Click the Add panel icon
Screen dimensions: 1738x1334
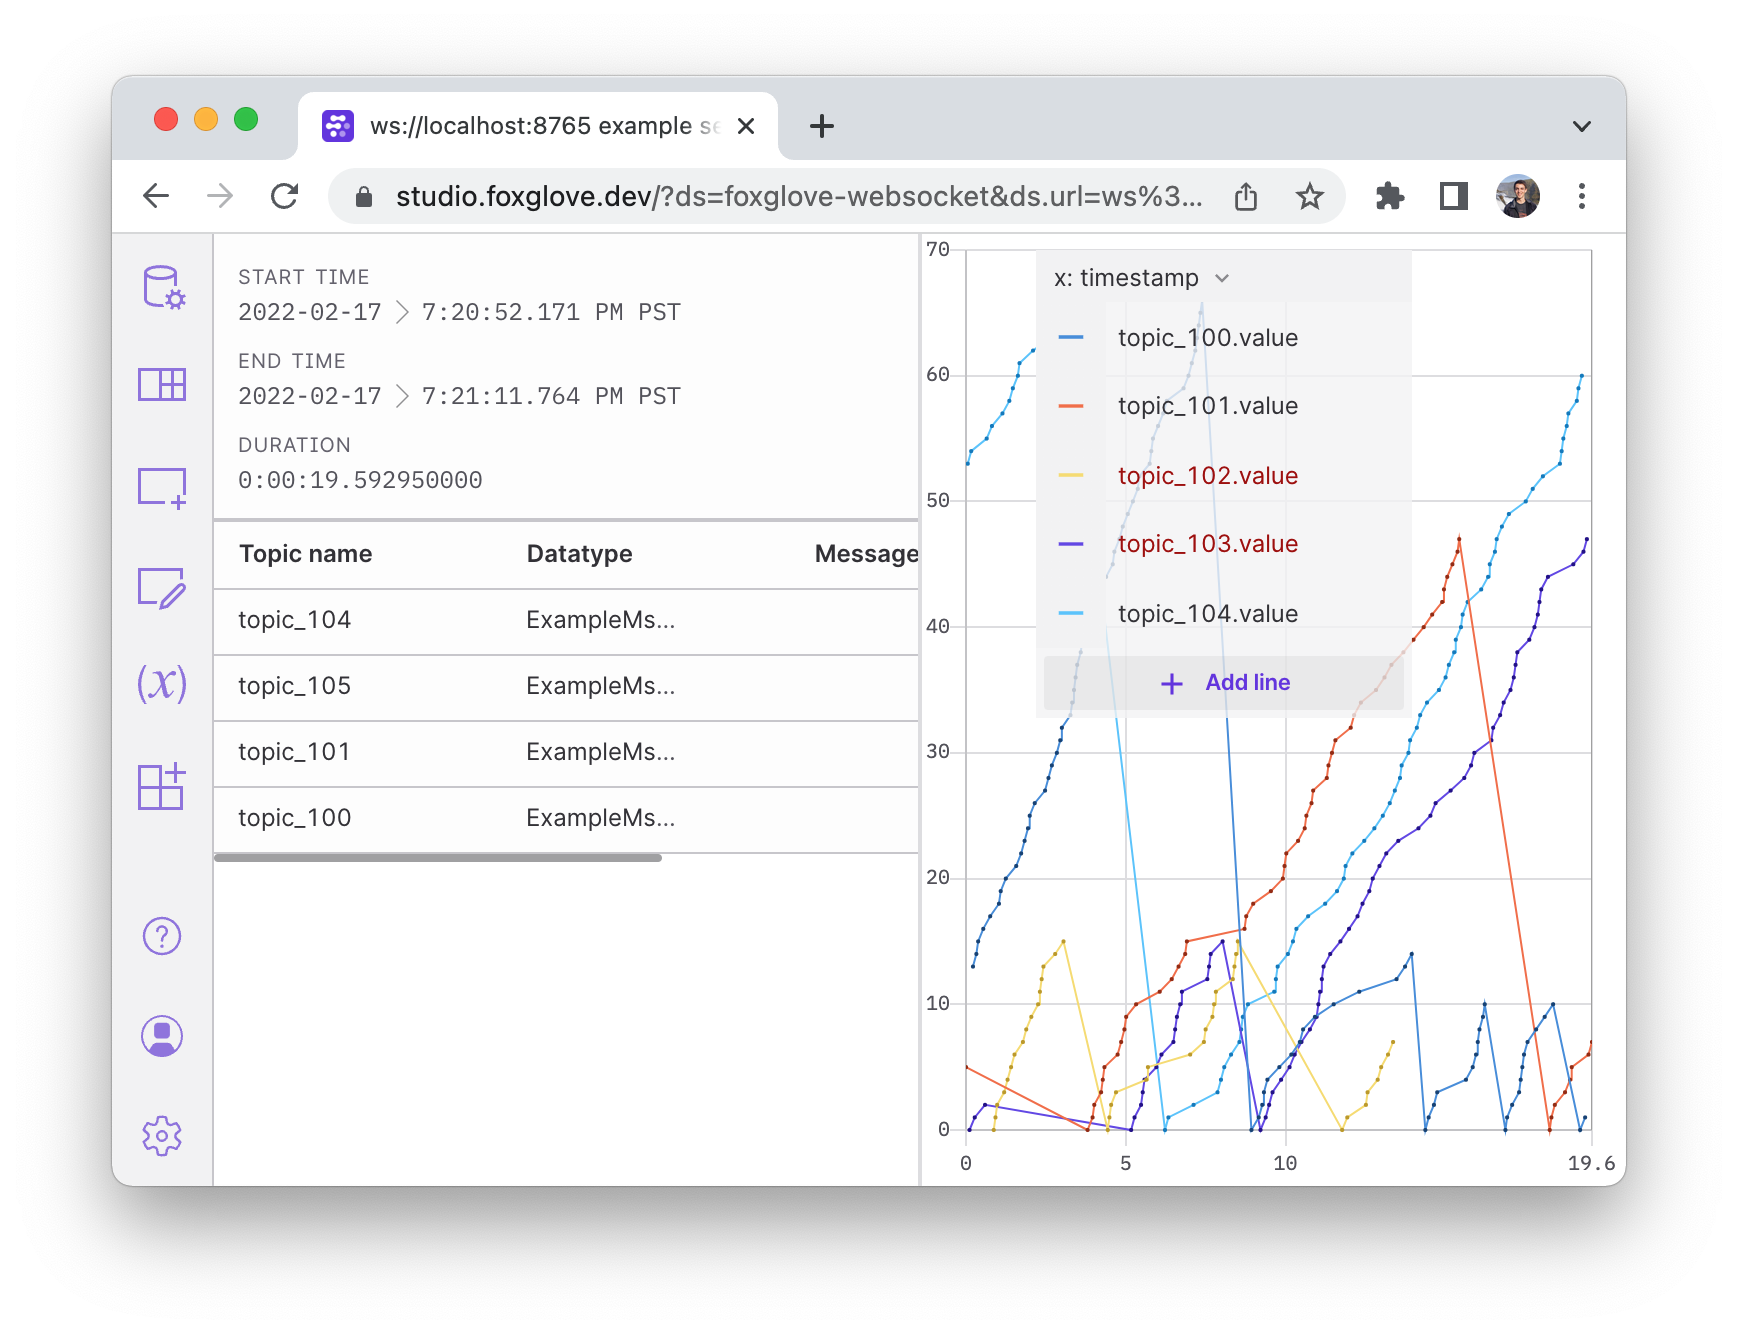[x=162, y=487]
